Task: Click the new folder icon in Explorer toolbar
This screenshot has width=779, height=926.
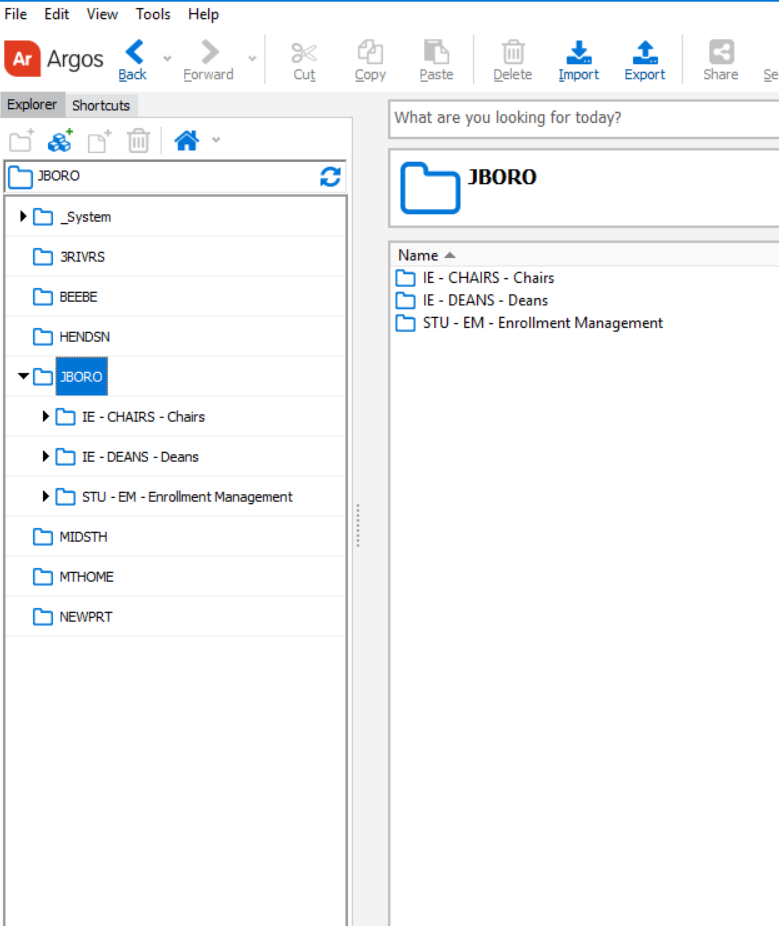Action: pyautogui.click(x=22, y=141)
